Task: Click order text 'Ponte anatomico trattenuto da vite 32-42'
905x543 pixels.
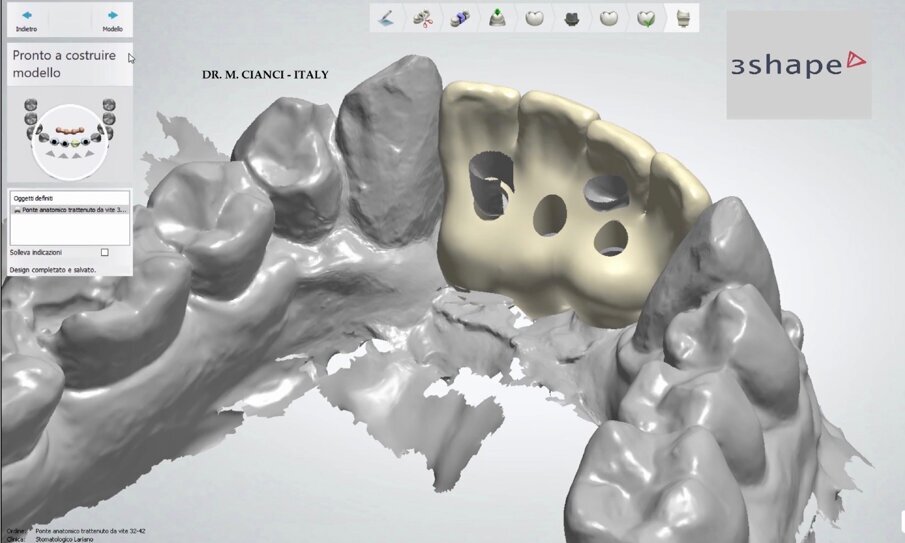Action: 90,531
